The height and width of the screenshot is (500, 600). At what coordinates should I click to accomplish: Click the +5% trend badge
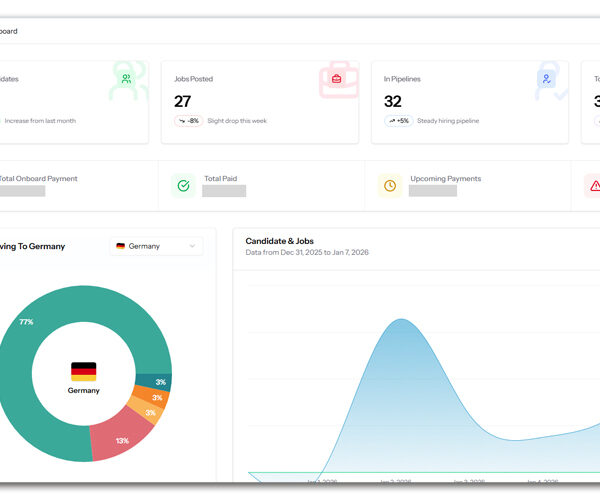pyautogui.click(x=399, y=121)
